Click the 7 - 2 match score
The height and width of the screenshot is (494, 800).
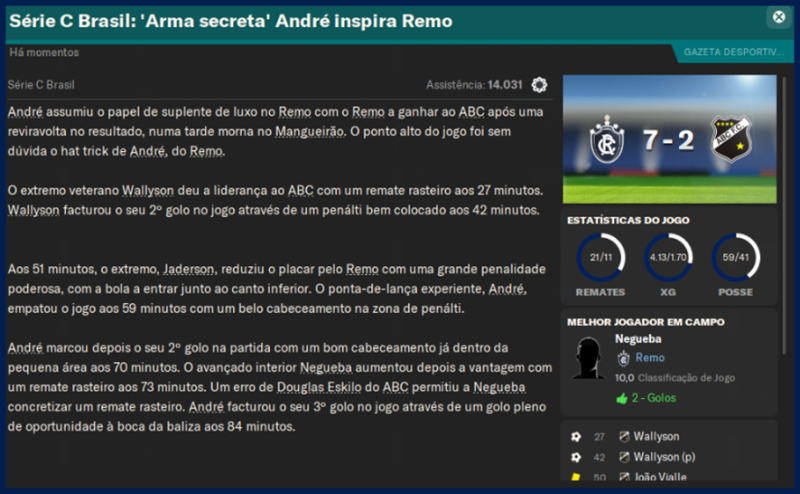[668, 140]
